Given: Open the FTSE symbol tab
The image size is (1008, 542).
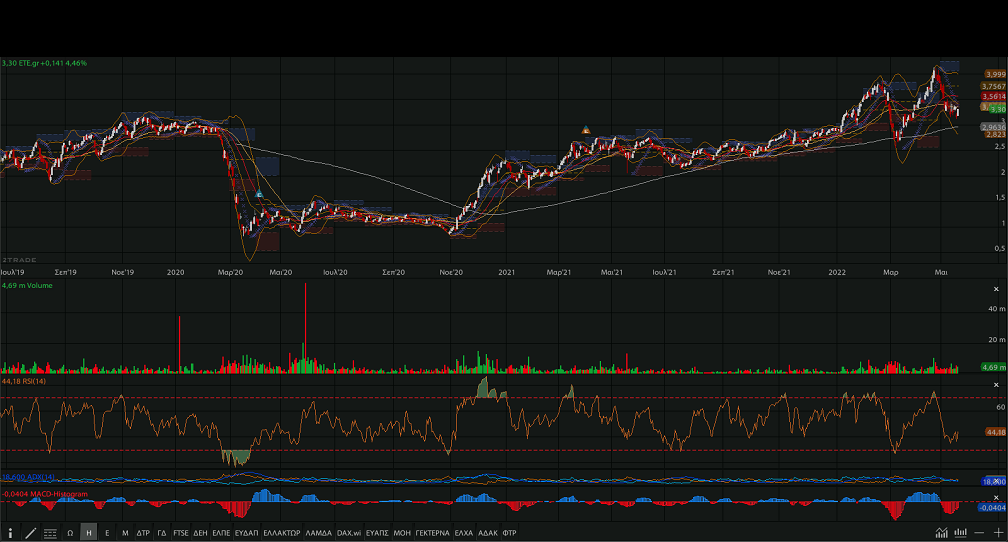Looking at the screenshot, I should pos(182,533).
